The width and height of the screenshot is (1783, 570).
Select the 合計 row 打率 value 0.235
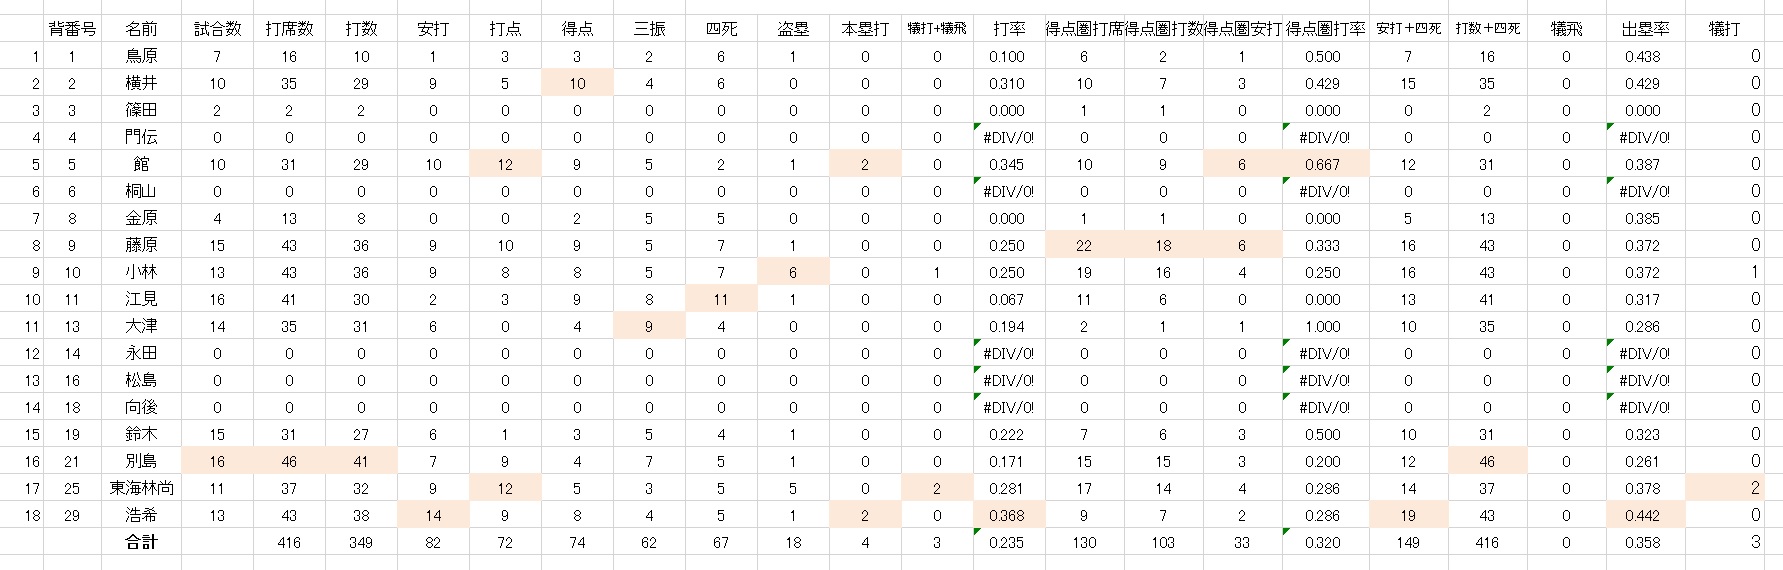tap(1008, 542)
